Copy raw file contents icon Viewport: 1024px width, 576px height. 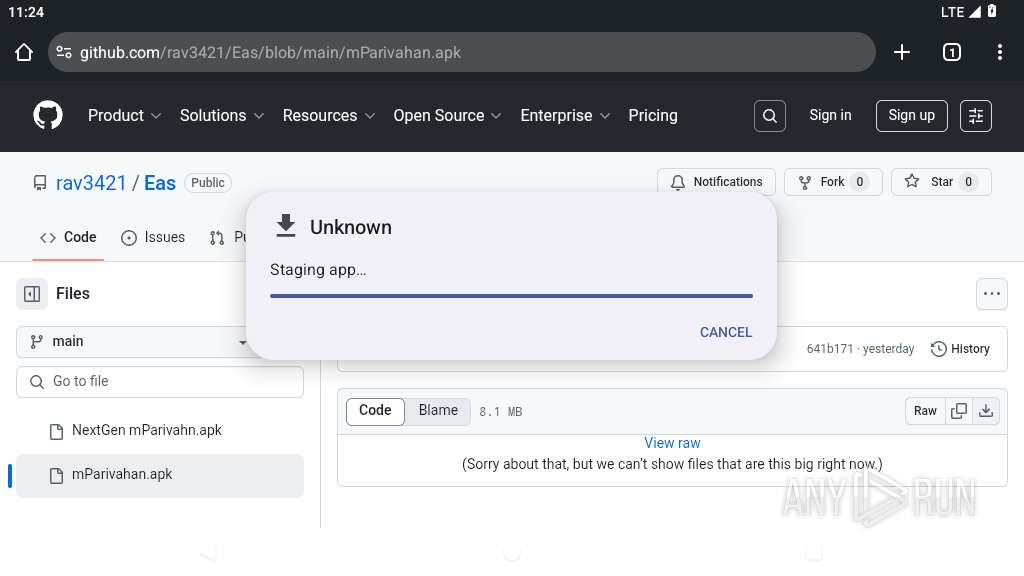click(959, 411)
